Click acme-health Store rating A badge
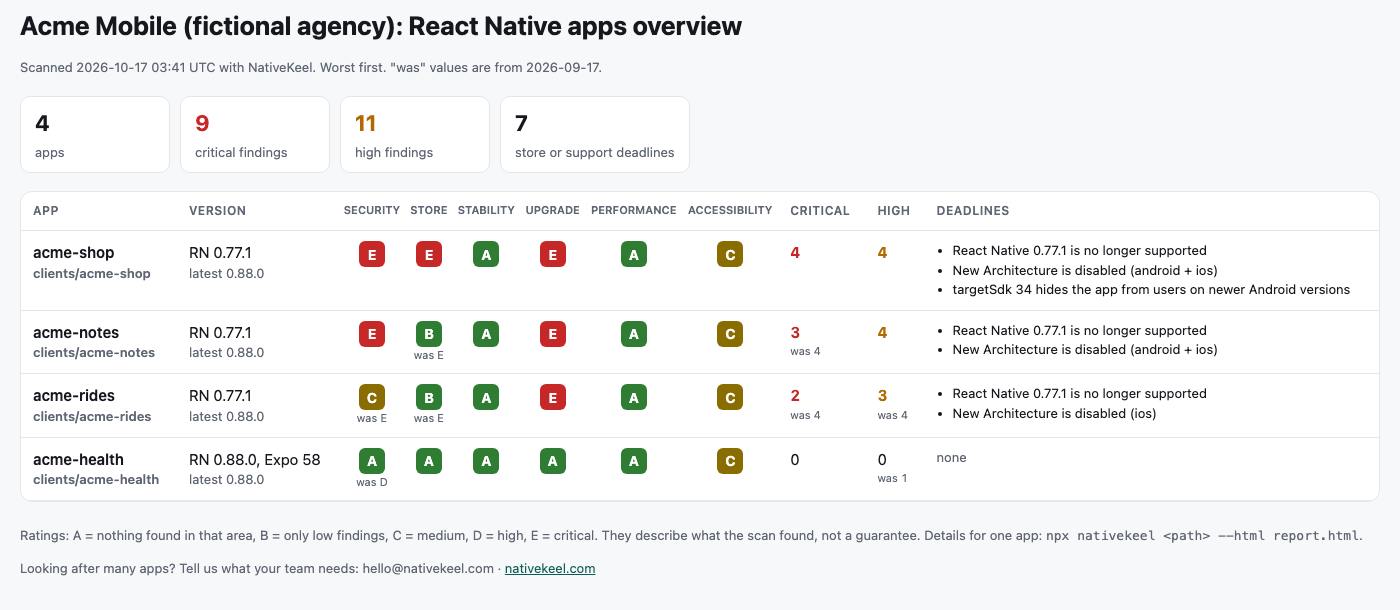The height and width of the screenshot is (610, 1400). [429, 460]
